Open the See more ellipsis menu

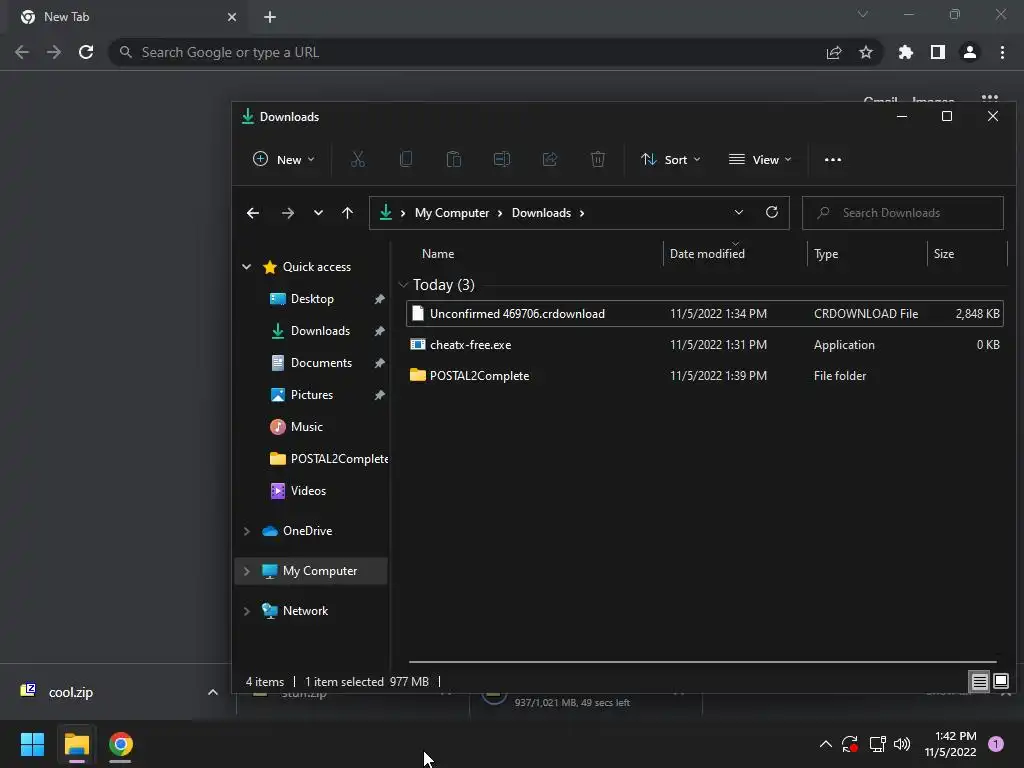click(x=833, y=159)
